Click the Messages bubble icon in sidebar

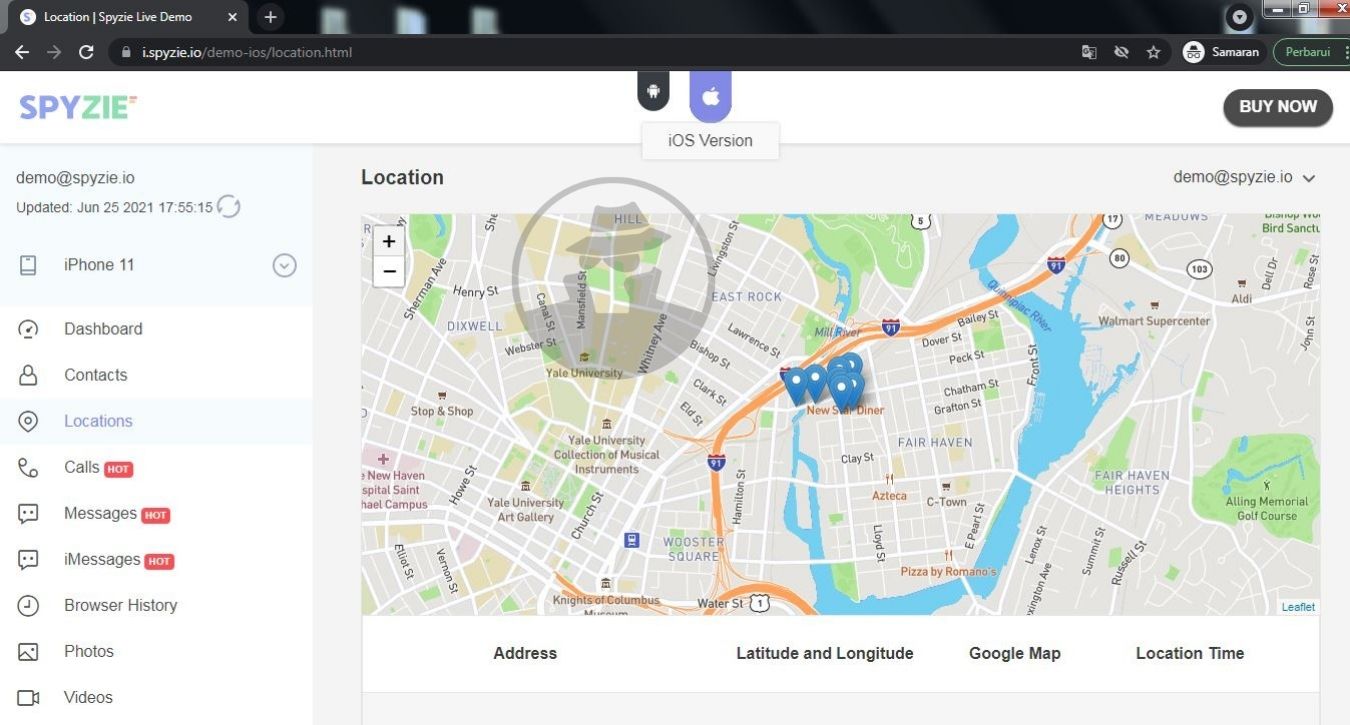(x=28, y=514)
